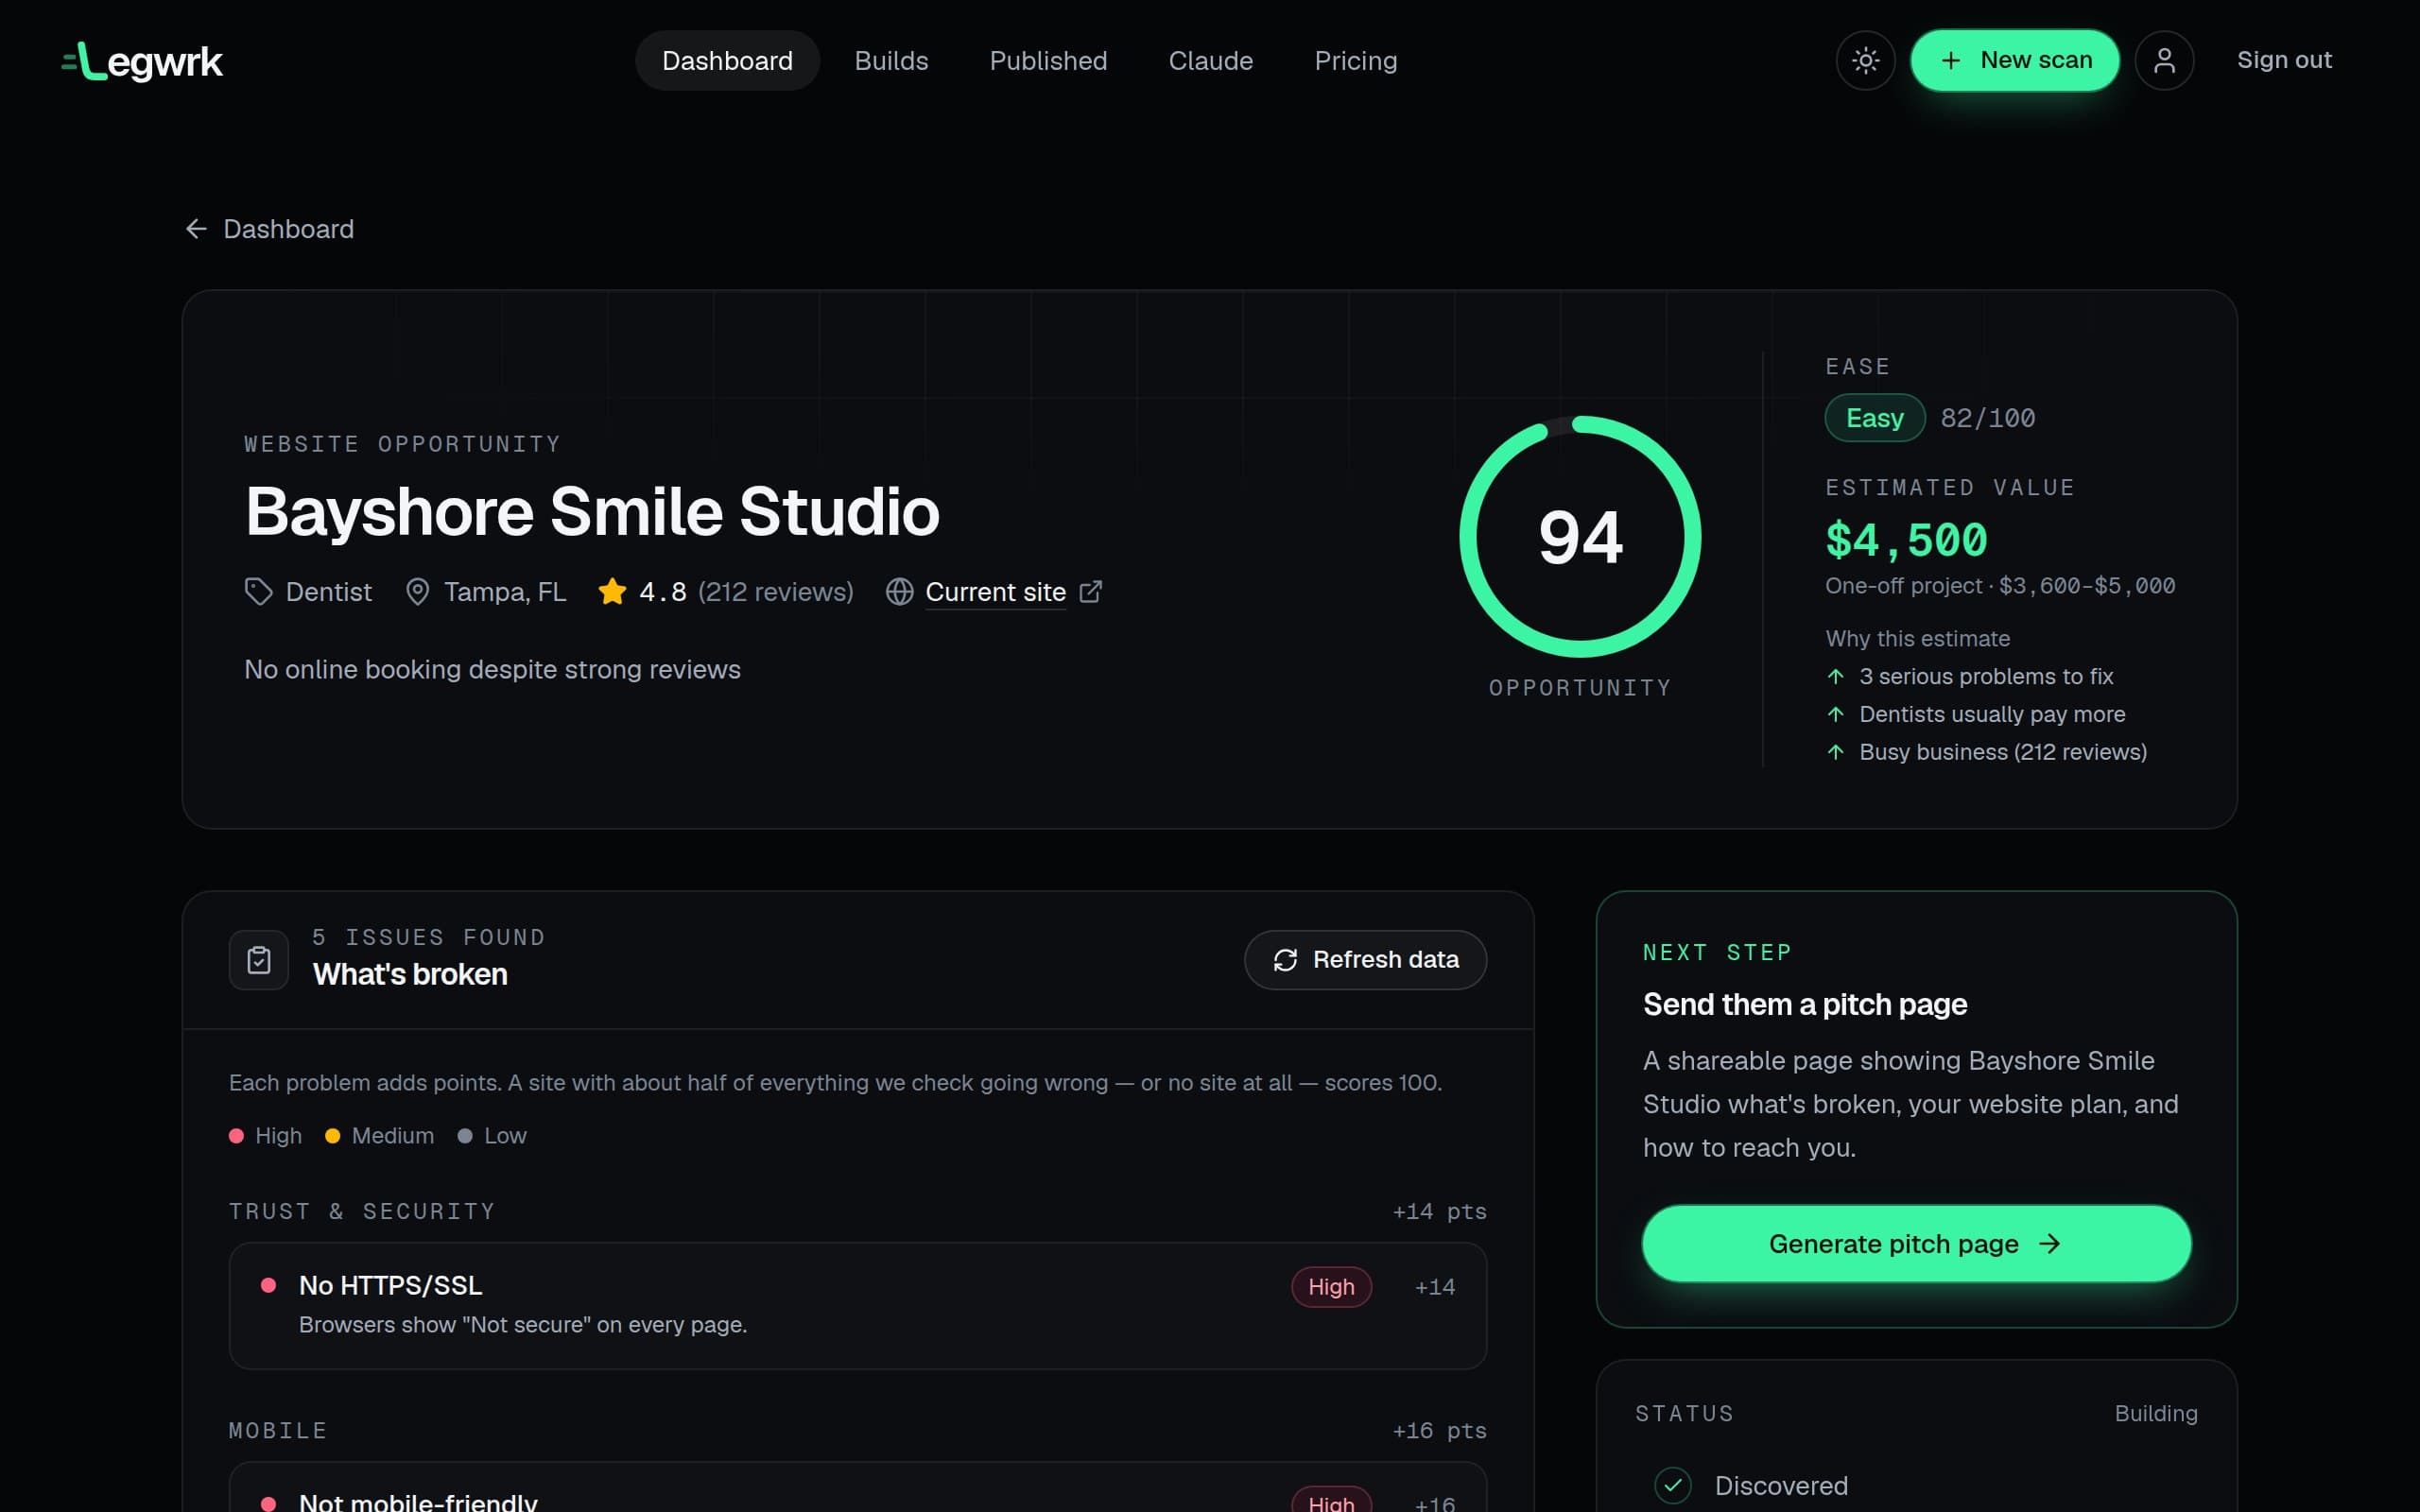
Task: Generate pitch page
Action: click(1916, 1243)
